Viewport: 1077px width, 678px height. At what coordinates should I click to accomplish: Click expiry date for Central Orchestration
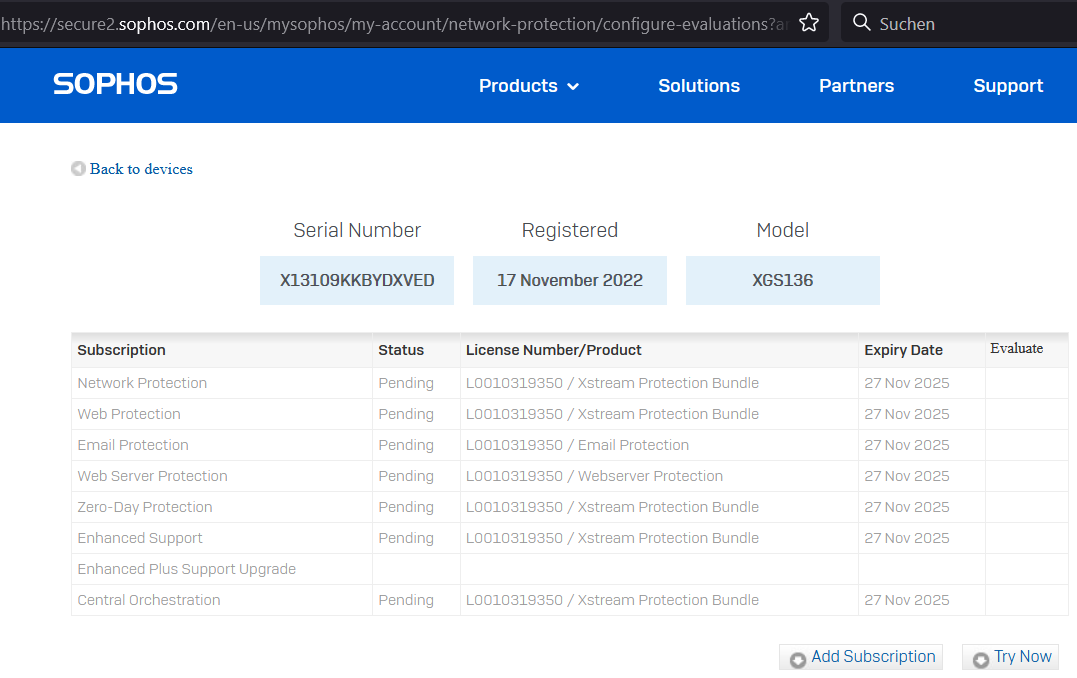[x=907, y=600]
